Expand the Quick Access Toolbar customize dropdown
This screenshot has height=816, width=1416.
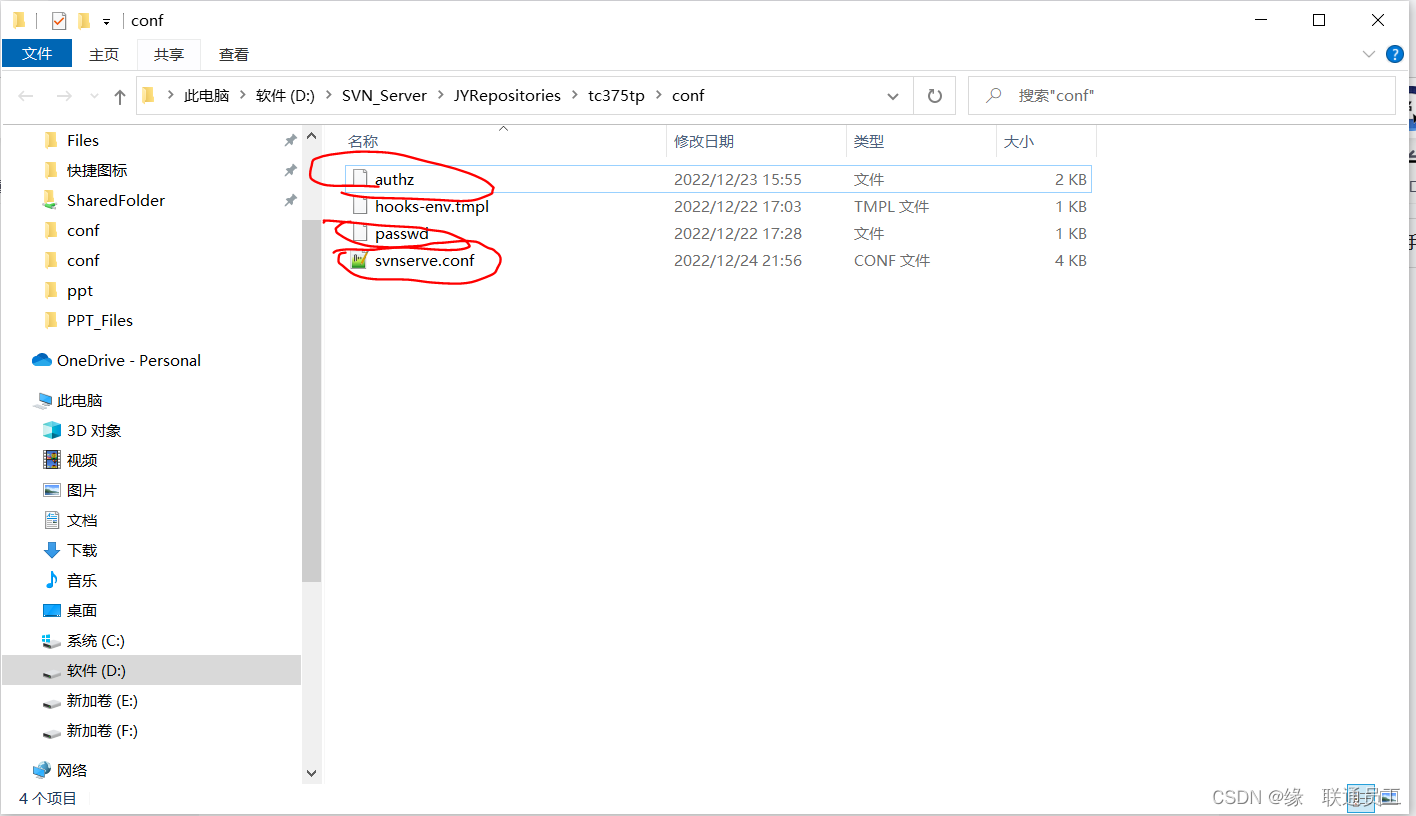(x=106, y=20)
